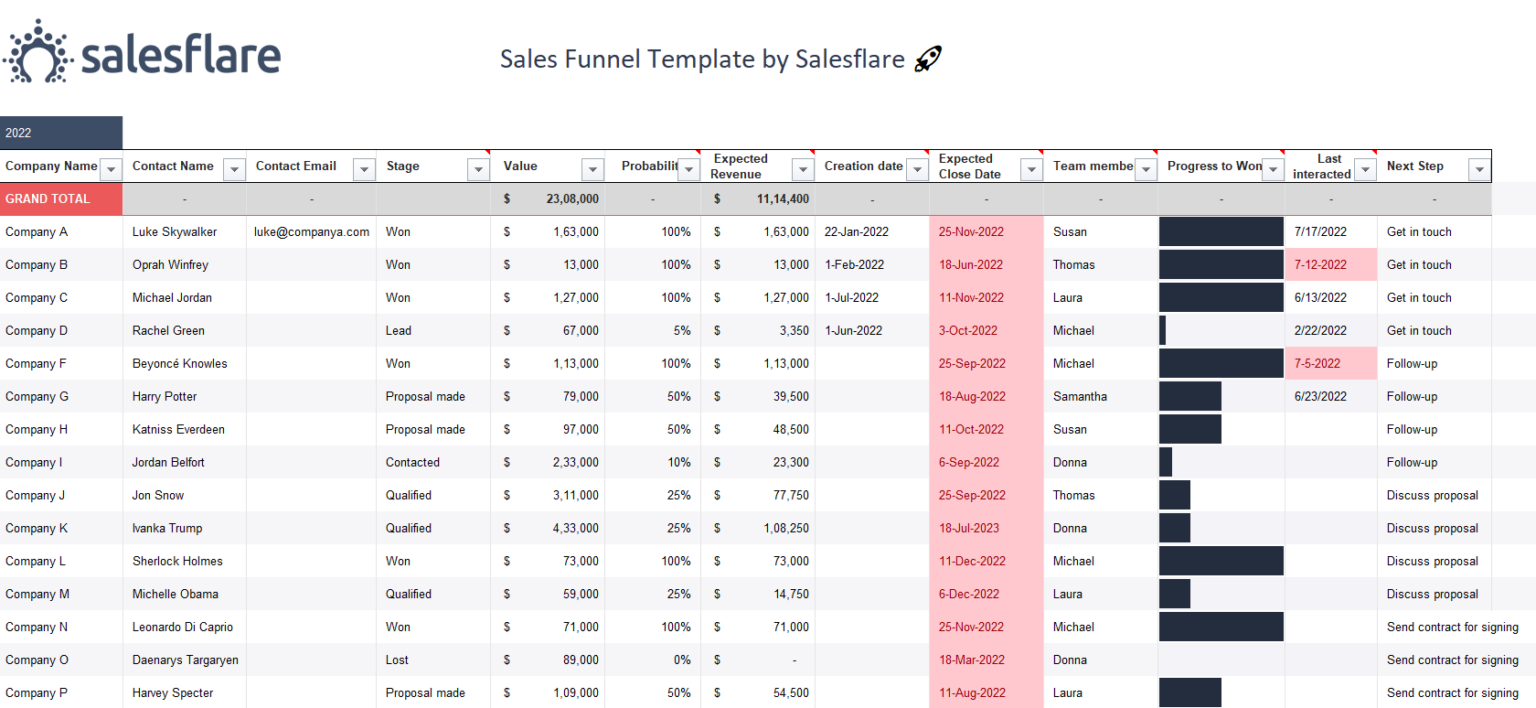The width and height of the screenshot is (1536, 708).
Task: Click the filter icon on the Stage column
Action: coord(479,168)
